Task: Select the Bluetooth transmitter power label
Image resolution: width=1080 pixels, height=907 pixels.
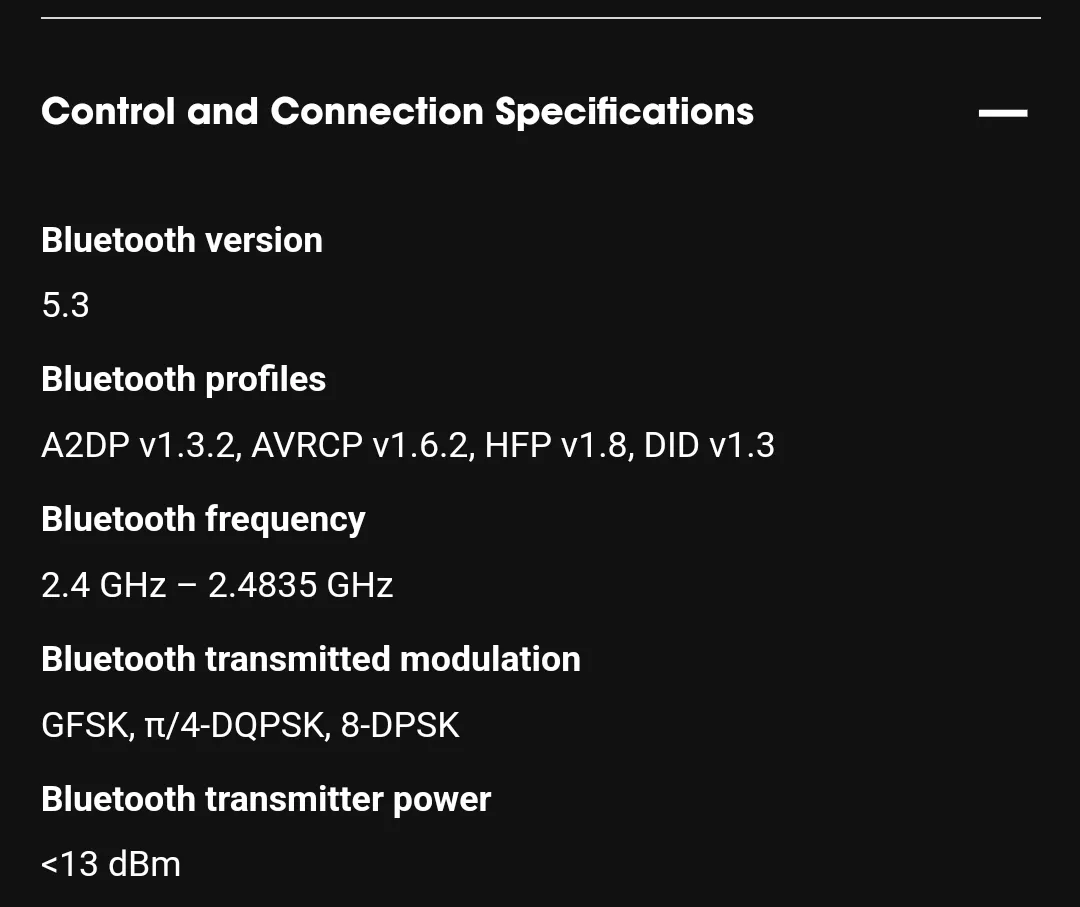Action: tap(266, 800)
